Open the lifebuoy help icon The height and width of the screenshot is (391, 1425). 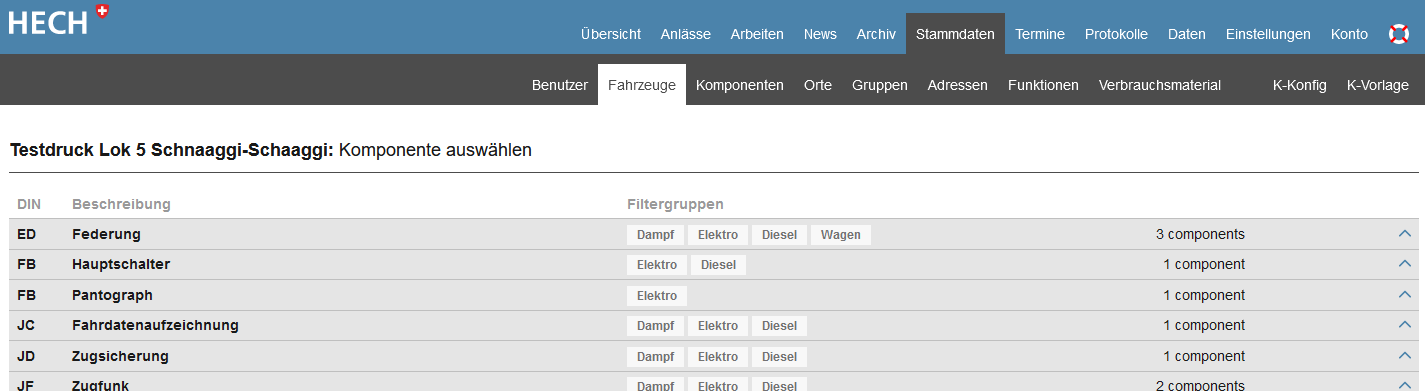click(1399, 34)
